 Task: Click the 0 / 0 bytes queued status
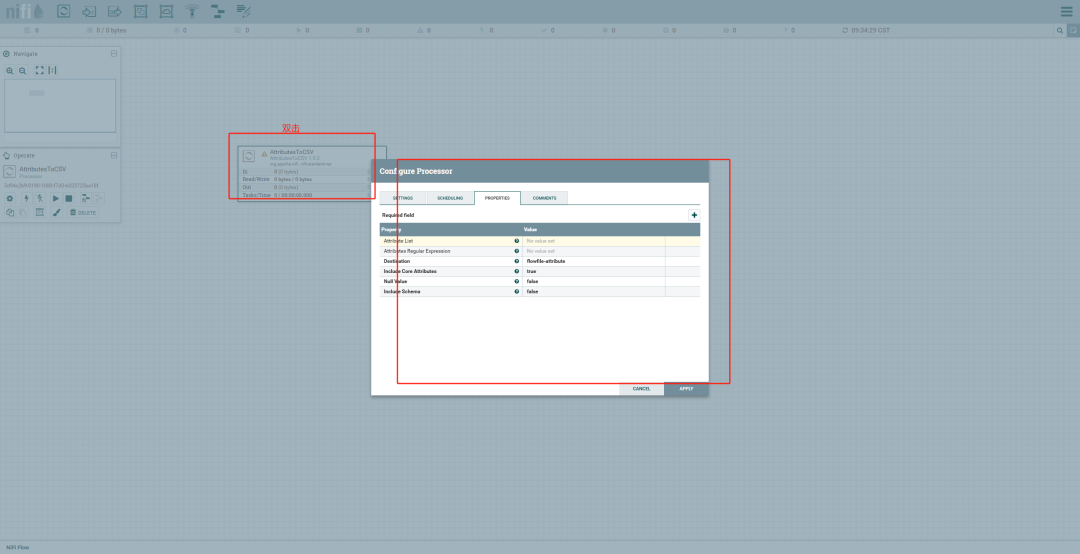[111, 30]
